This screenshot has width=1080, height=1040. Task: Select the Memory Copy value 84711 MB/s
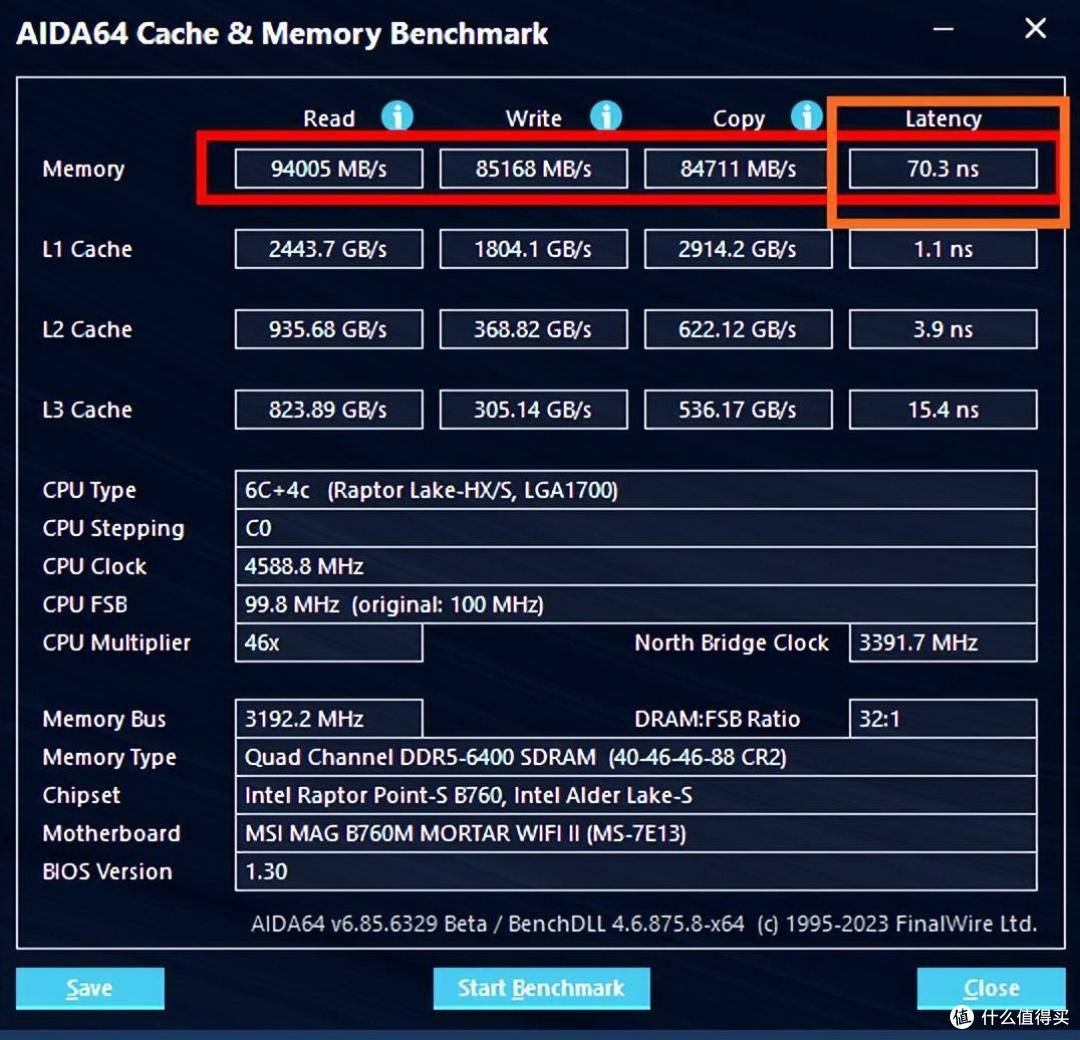pyautogui.click(x=738, y=169)
